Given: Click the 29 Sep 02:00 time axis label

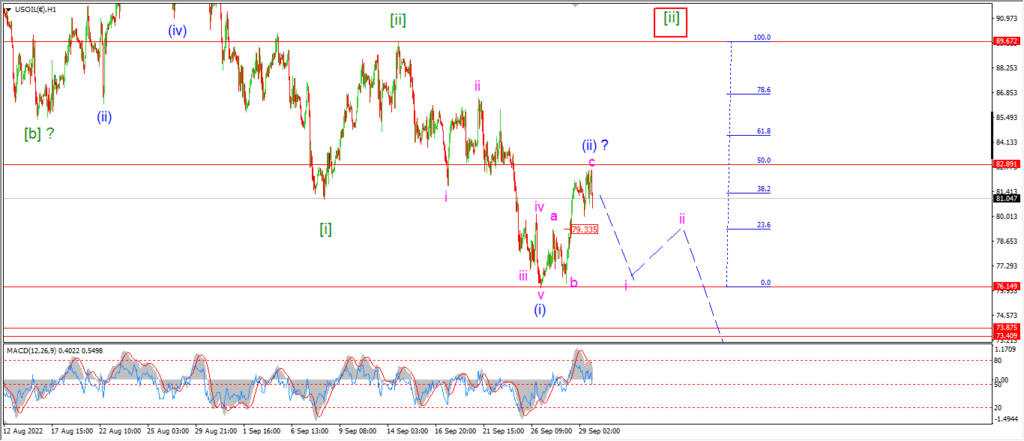Looking at the screenshot, I should 598,432.
